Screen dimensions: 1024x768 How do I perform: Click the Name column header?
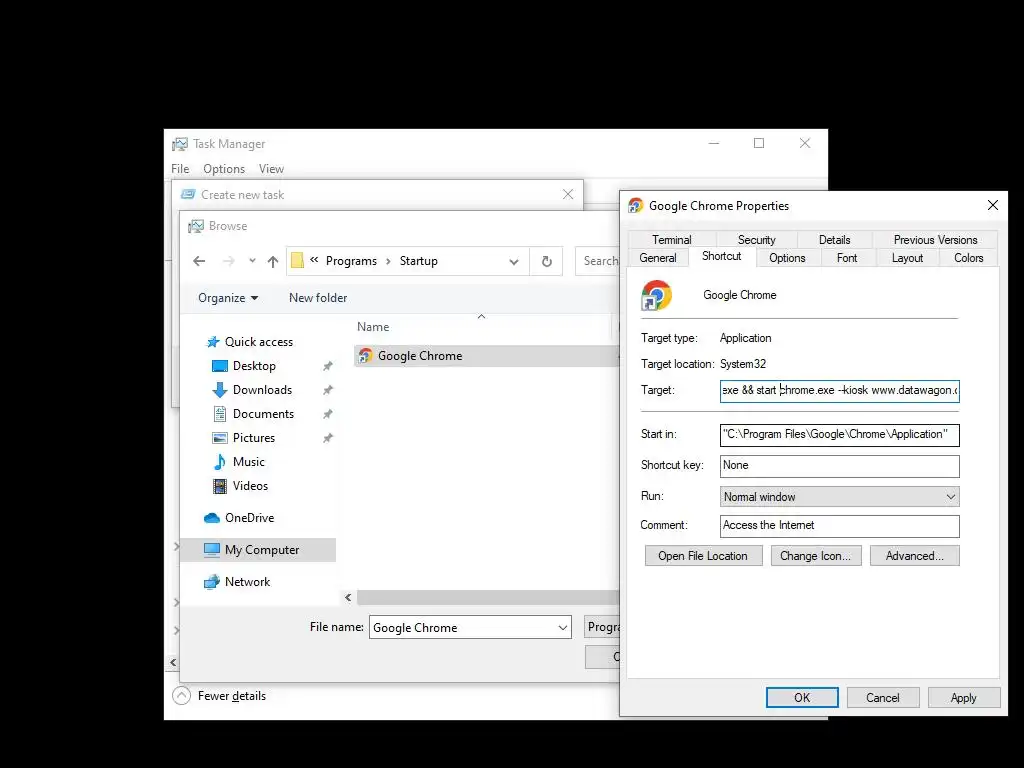[373, 327]
